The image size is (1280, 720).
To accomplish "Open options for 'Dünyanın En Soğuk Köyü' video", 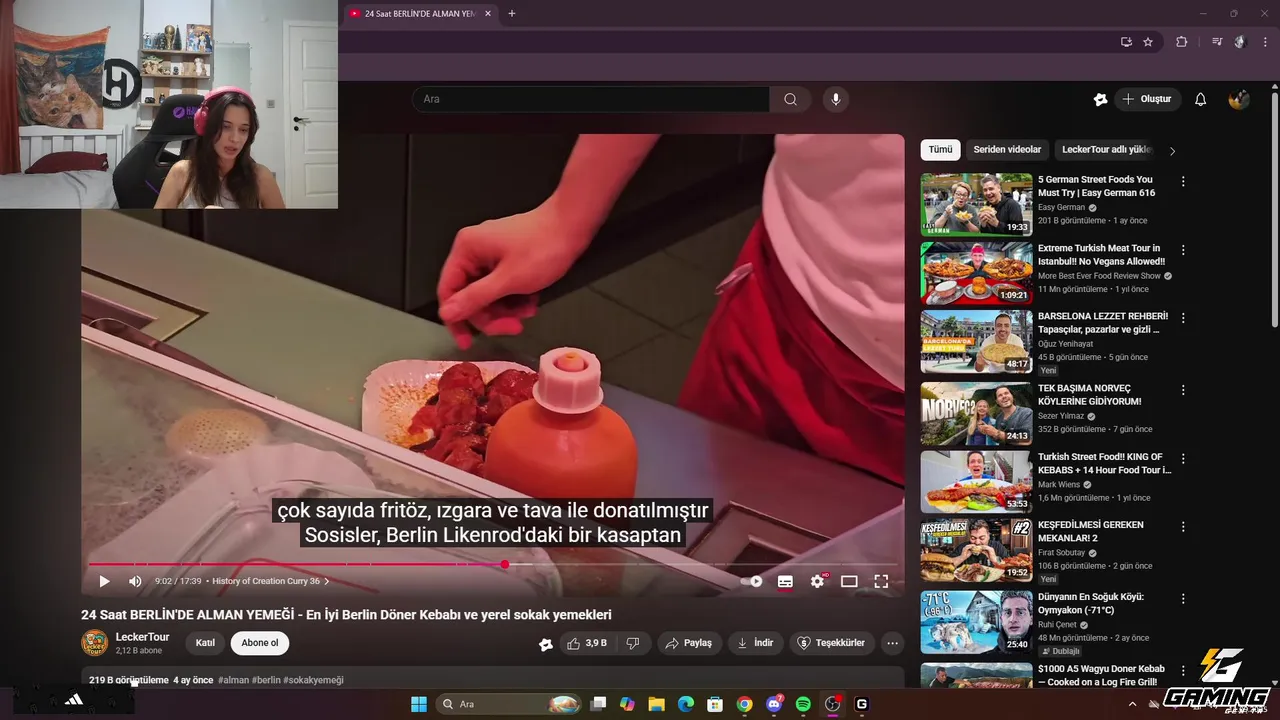I will pos(1183,598).
